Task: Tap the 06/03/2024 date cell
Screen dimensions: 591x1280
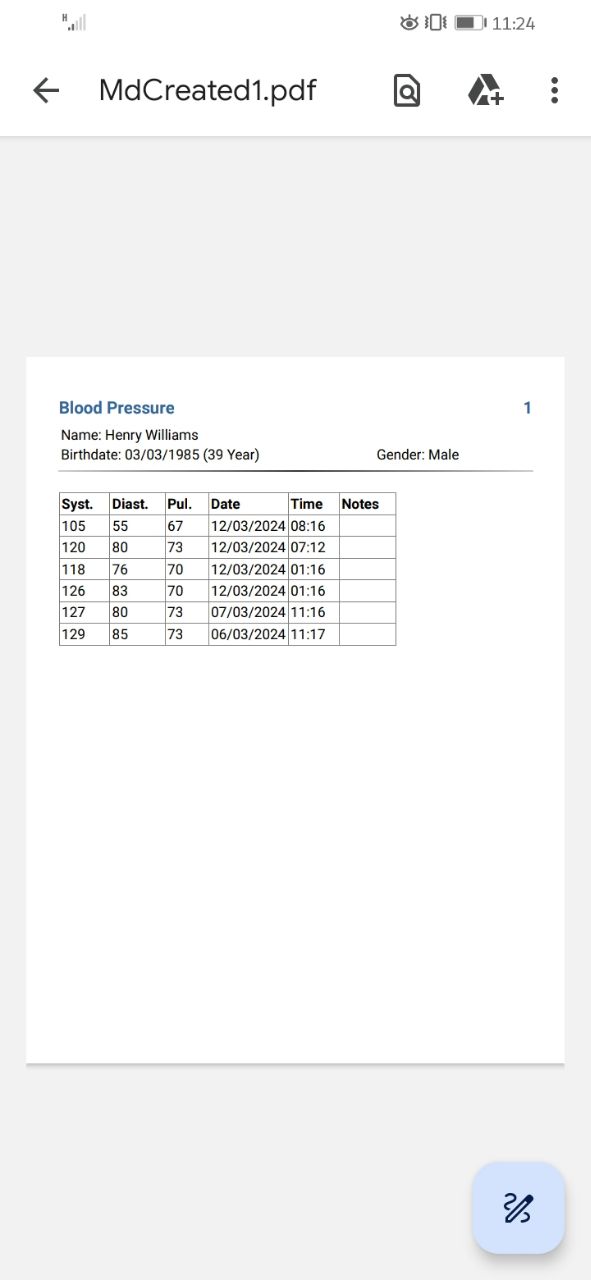Action: point(248,634)
